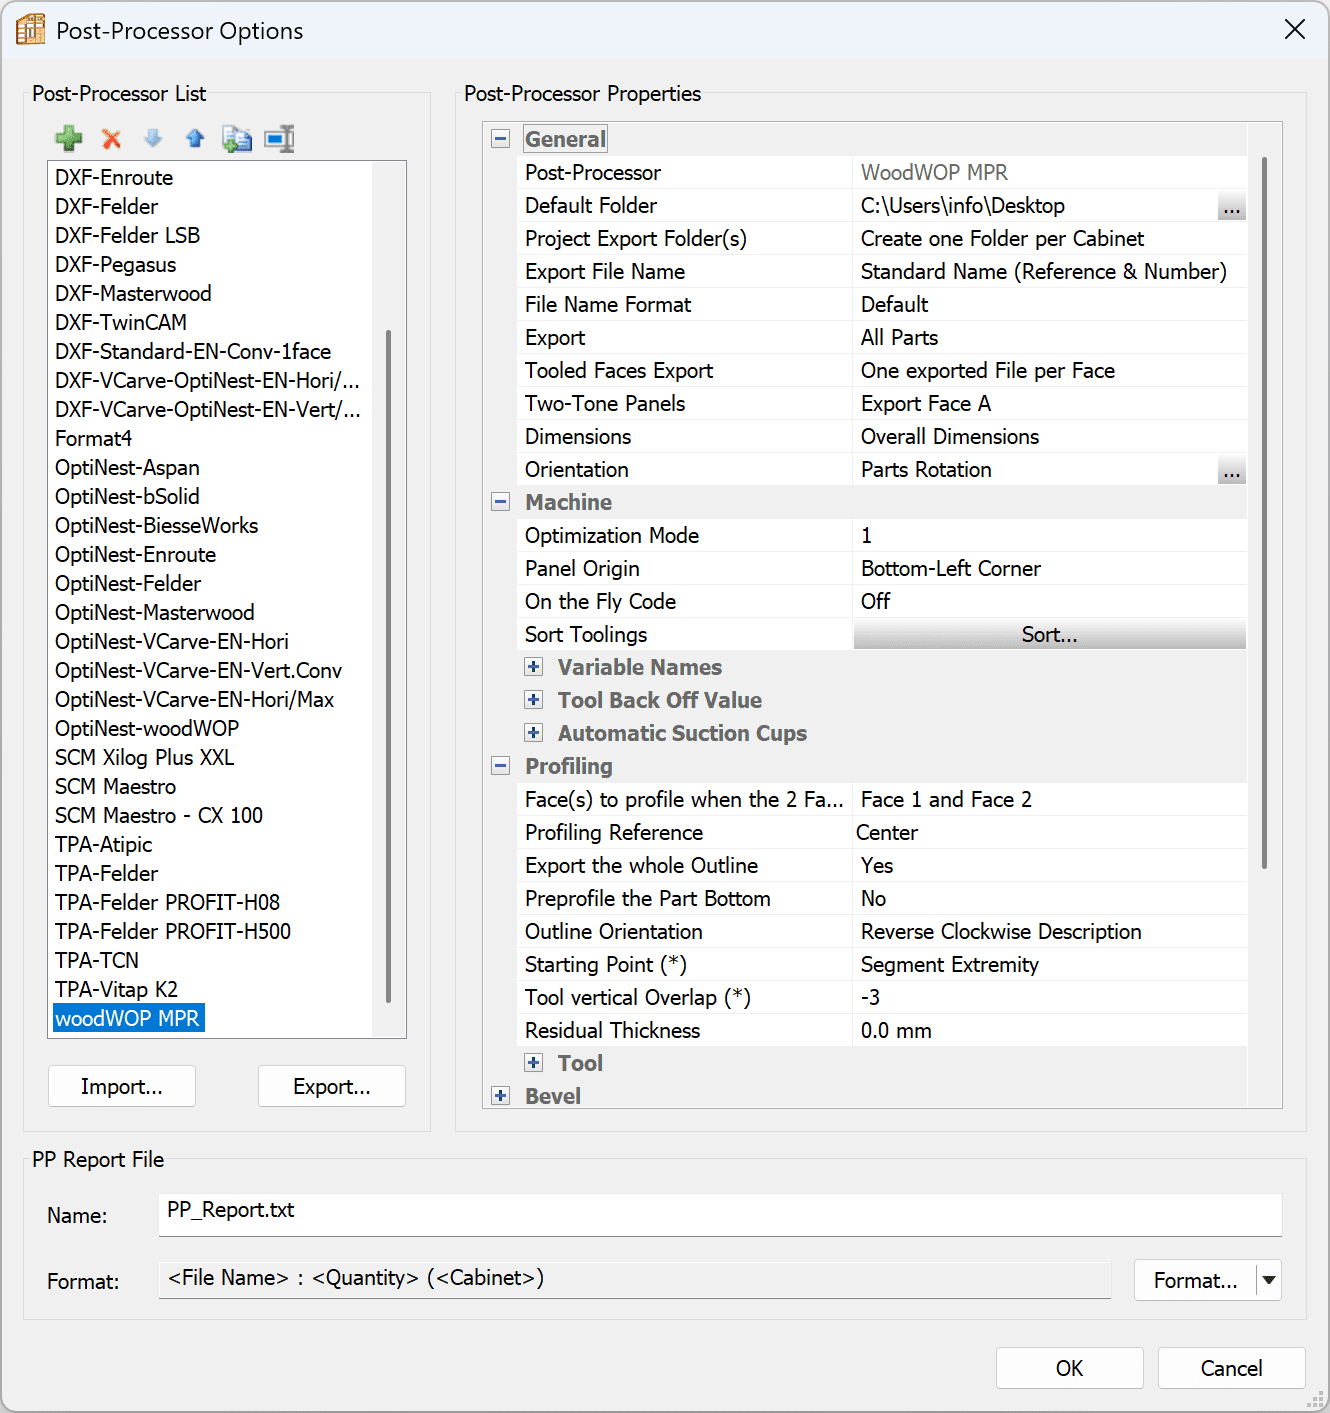The height and width of the screenshot is (1413, 1330).
Task: Move selected post-processor up with blue arrow
Action: tap(195, 139)
